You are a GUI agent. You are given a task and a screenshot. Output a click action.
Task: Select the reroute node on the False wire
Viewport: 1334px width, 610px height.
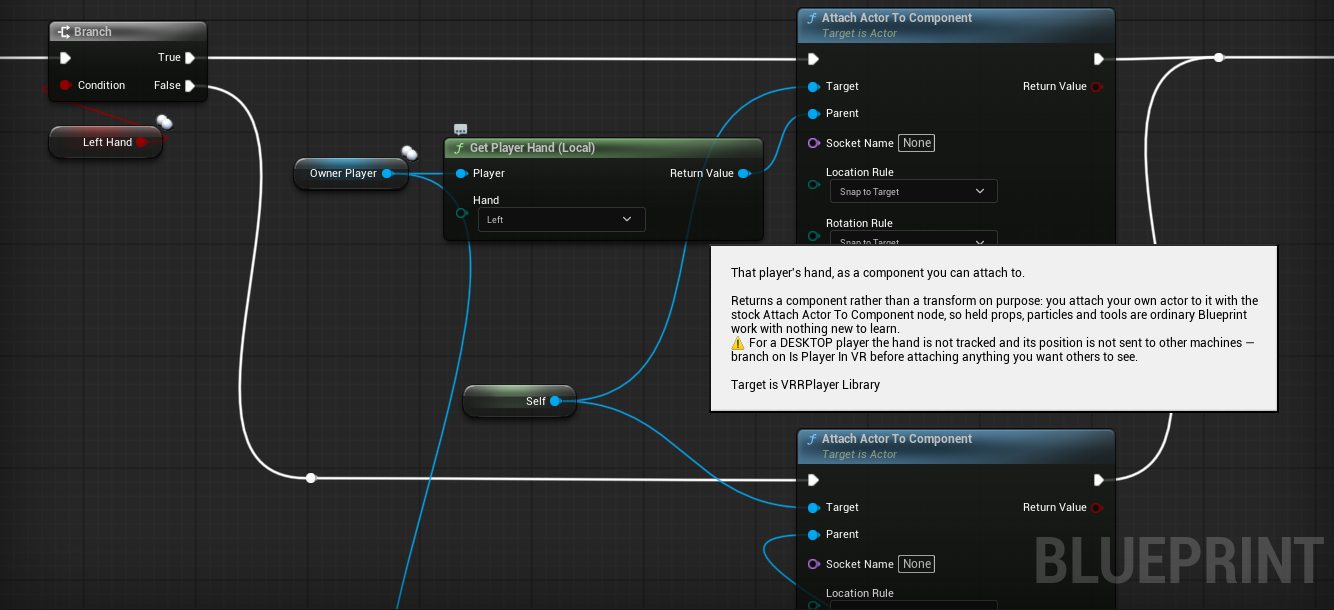click(x=311, y=478)
